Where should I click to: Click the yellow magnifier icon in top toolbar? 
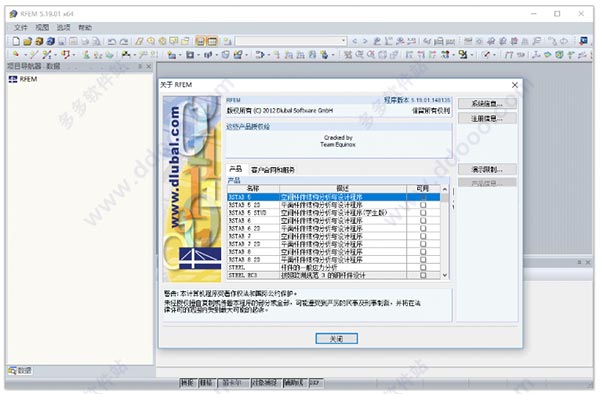coord(151,41)
